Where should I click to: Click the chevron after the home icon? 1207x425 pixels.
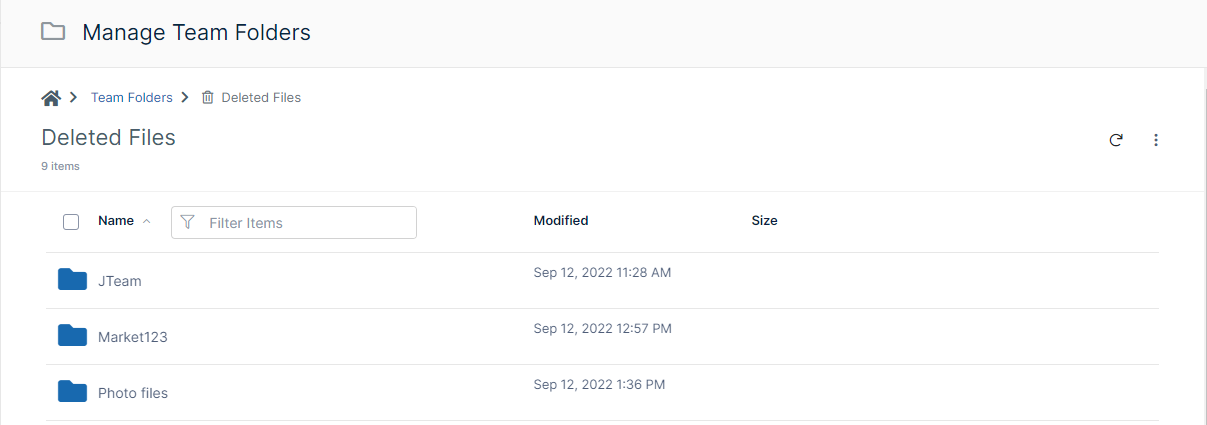pyautogui.click(x=74, y=98)
